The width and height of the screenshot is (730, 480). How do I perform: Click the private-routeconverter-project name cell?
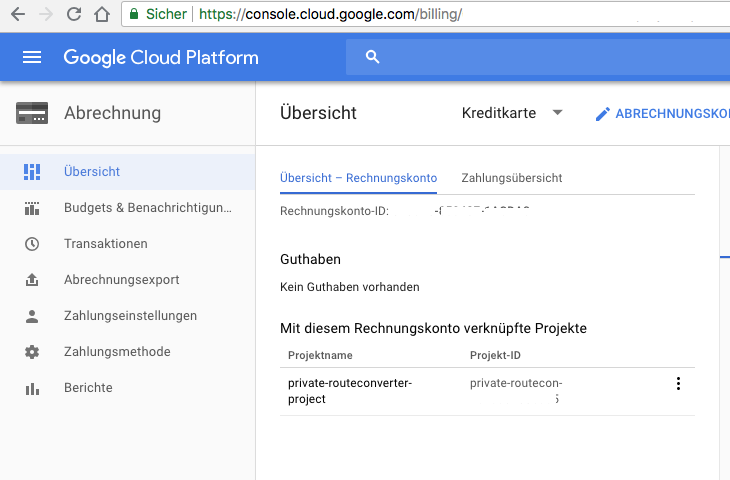(x=350, y=391)
